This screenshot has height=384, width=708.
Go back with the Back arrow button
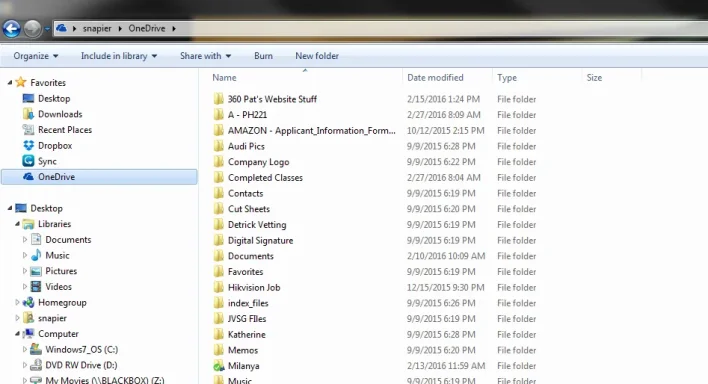[x=11, y=29]
